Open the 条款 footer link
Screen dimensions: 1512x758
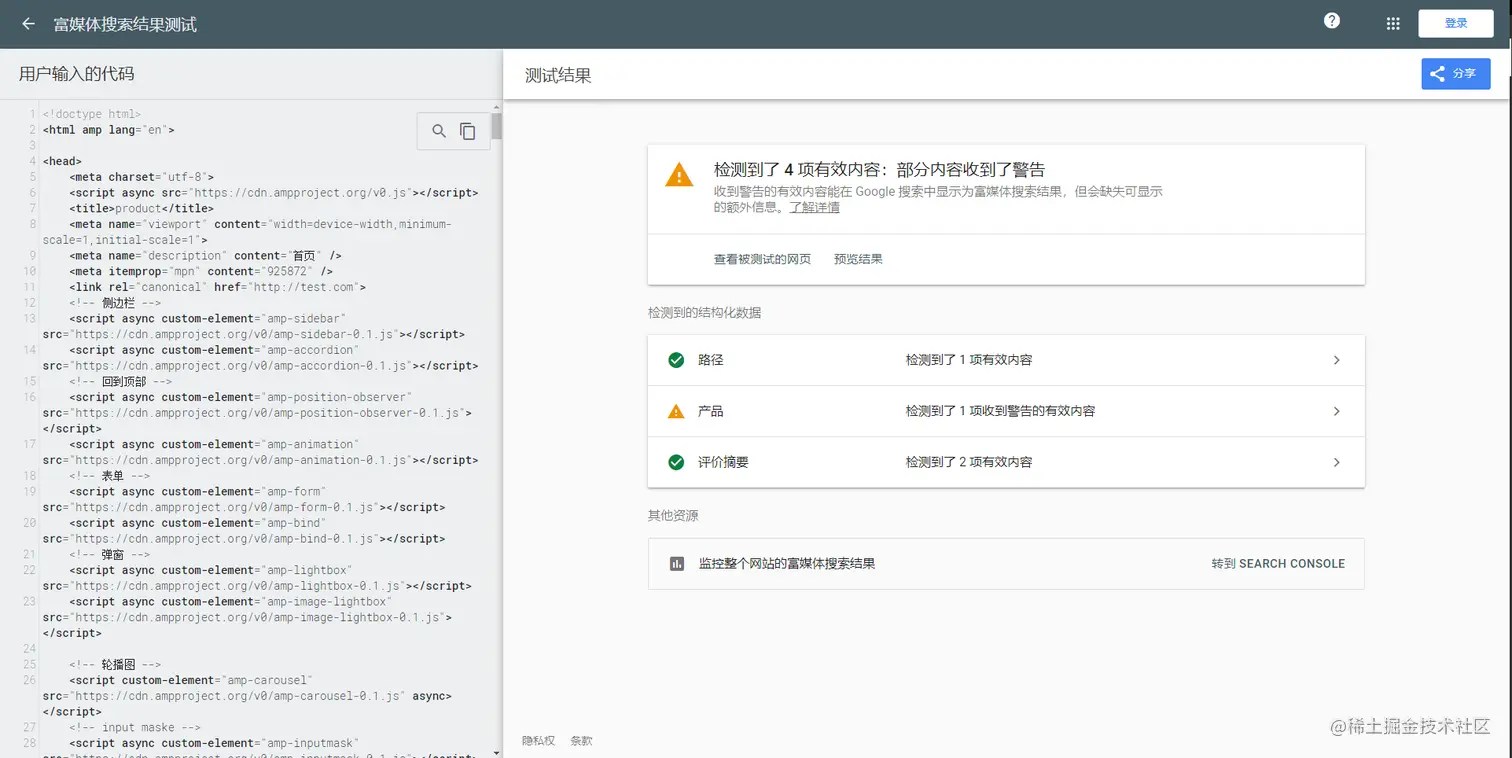pos(581,741)
